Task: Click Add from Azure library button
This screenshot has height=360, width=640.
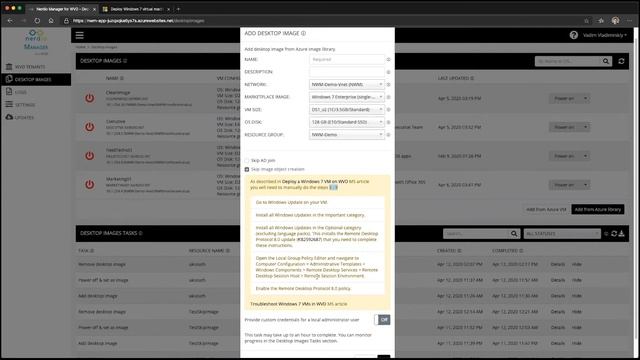Action: point(598,209)
